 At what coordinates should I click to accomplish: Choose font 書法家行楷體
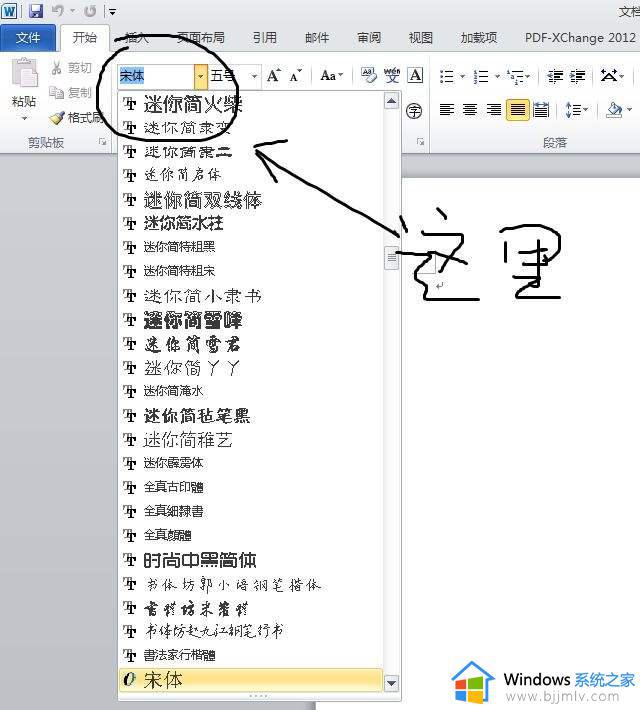coord(250,655)
